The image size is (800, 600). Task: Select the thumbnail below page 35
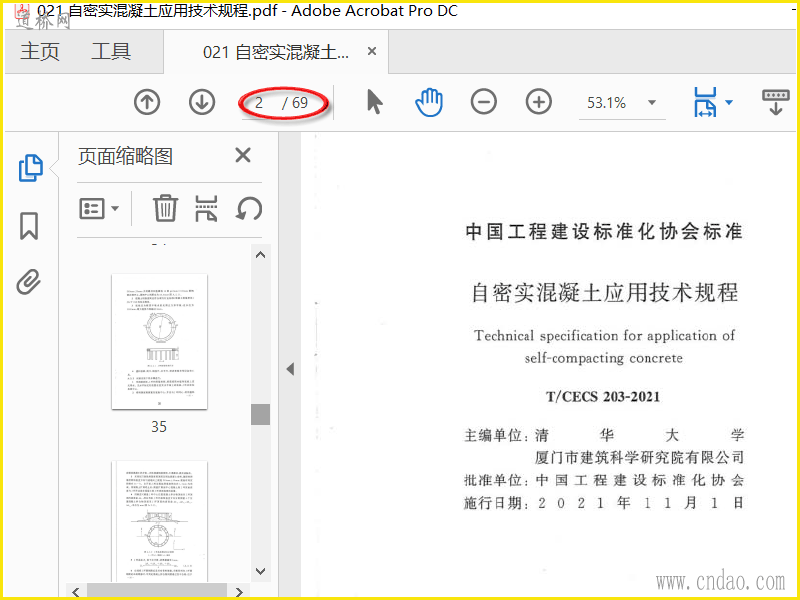(160, 521)
